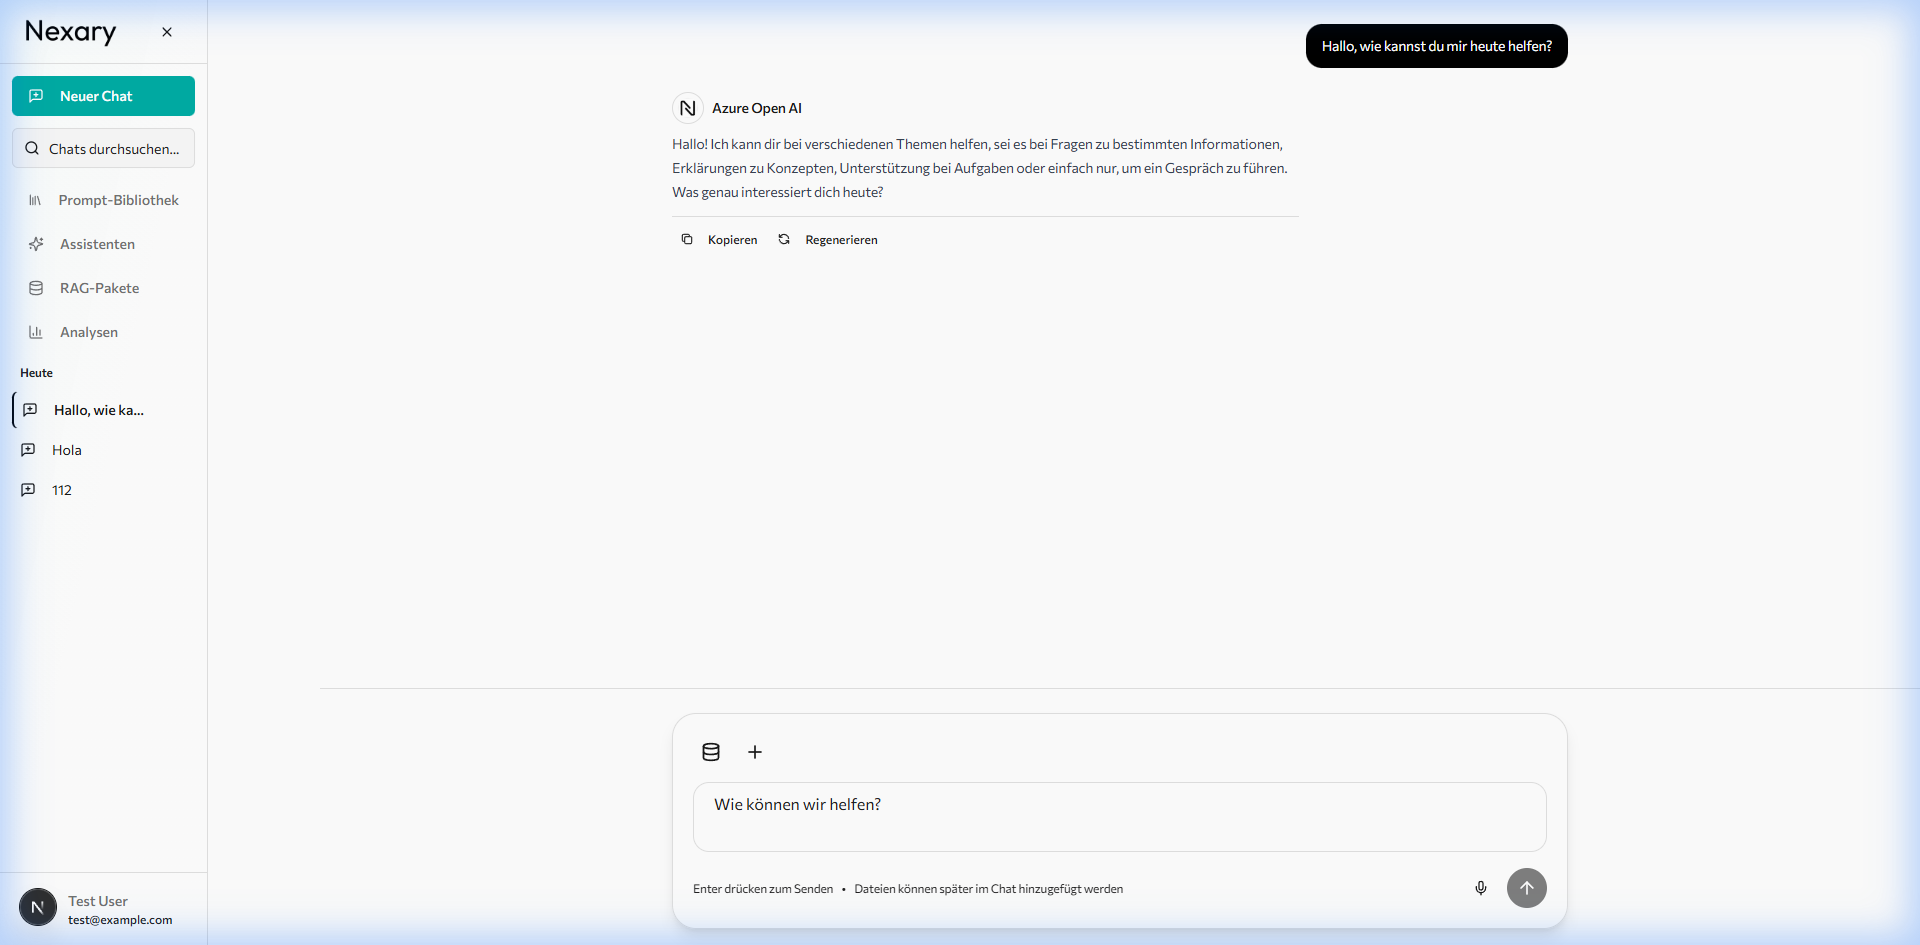Focus the 'Wie können wir helfen?' message field
Image resolution: width=1920 pixels, height=945 pixels.
click(x=1118, y=816)
